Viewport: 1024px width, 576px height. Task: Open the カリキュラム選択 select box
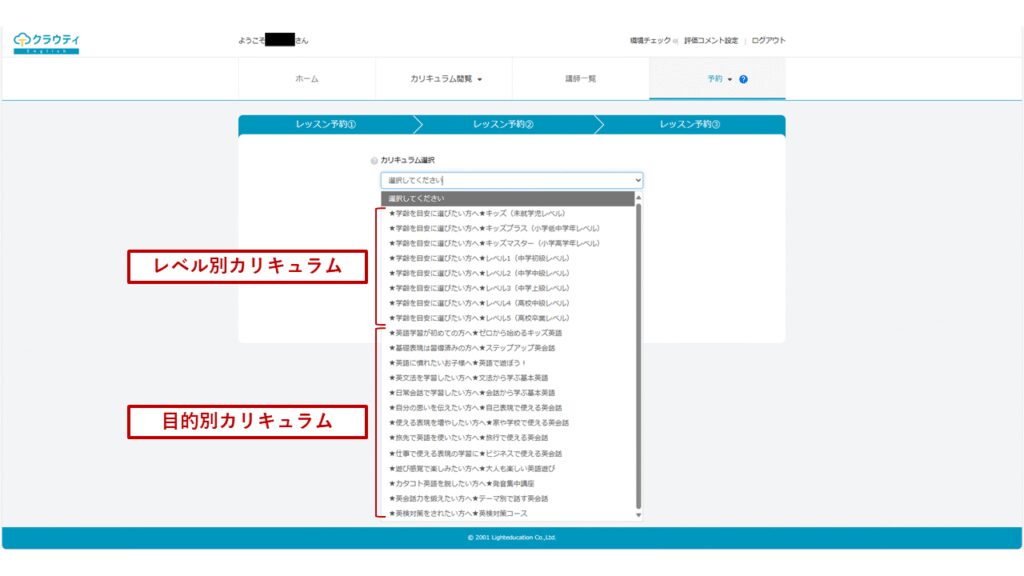511,181
